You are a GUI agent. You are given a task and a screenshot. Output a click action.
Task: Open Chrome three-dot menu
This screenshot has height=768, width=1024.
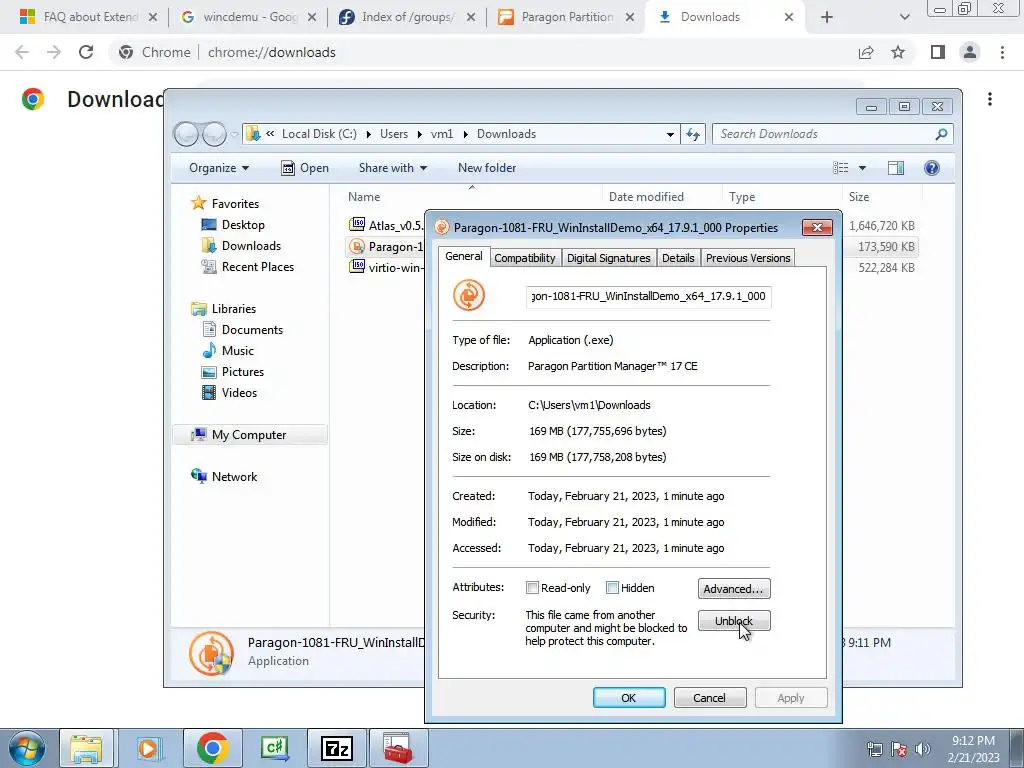tap(1002, 52)
